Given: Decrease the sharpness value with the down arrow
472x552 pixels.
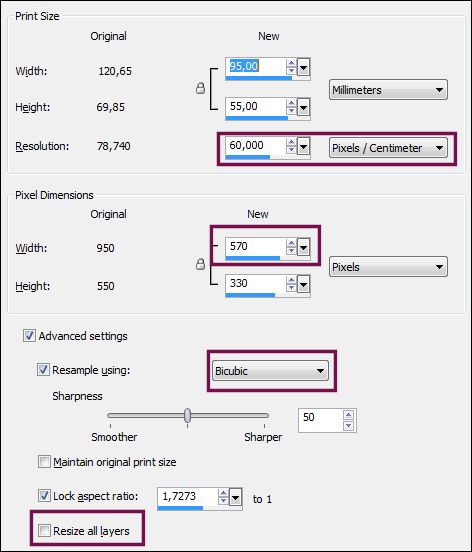Looking at the screenshot, I should [x=348, y=426].
